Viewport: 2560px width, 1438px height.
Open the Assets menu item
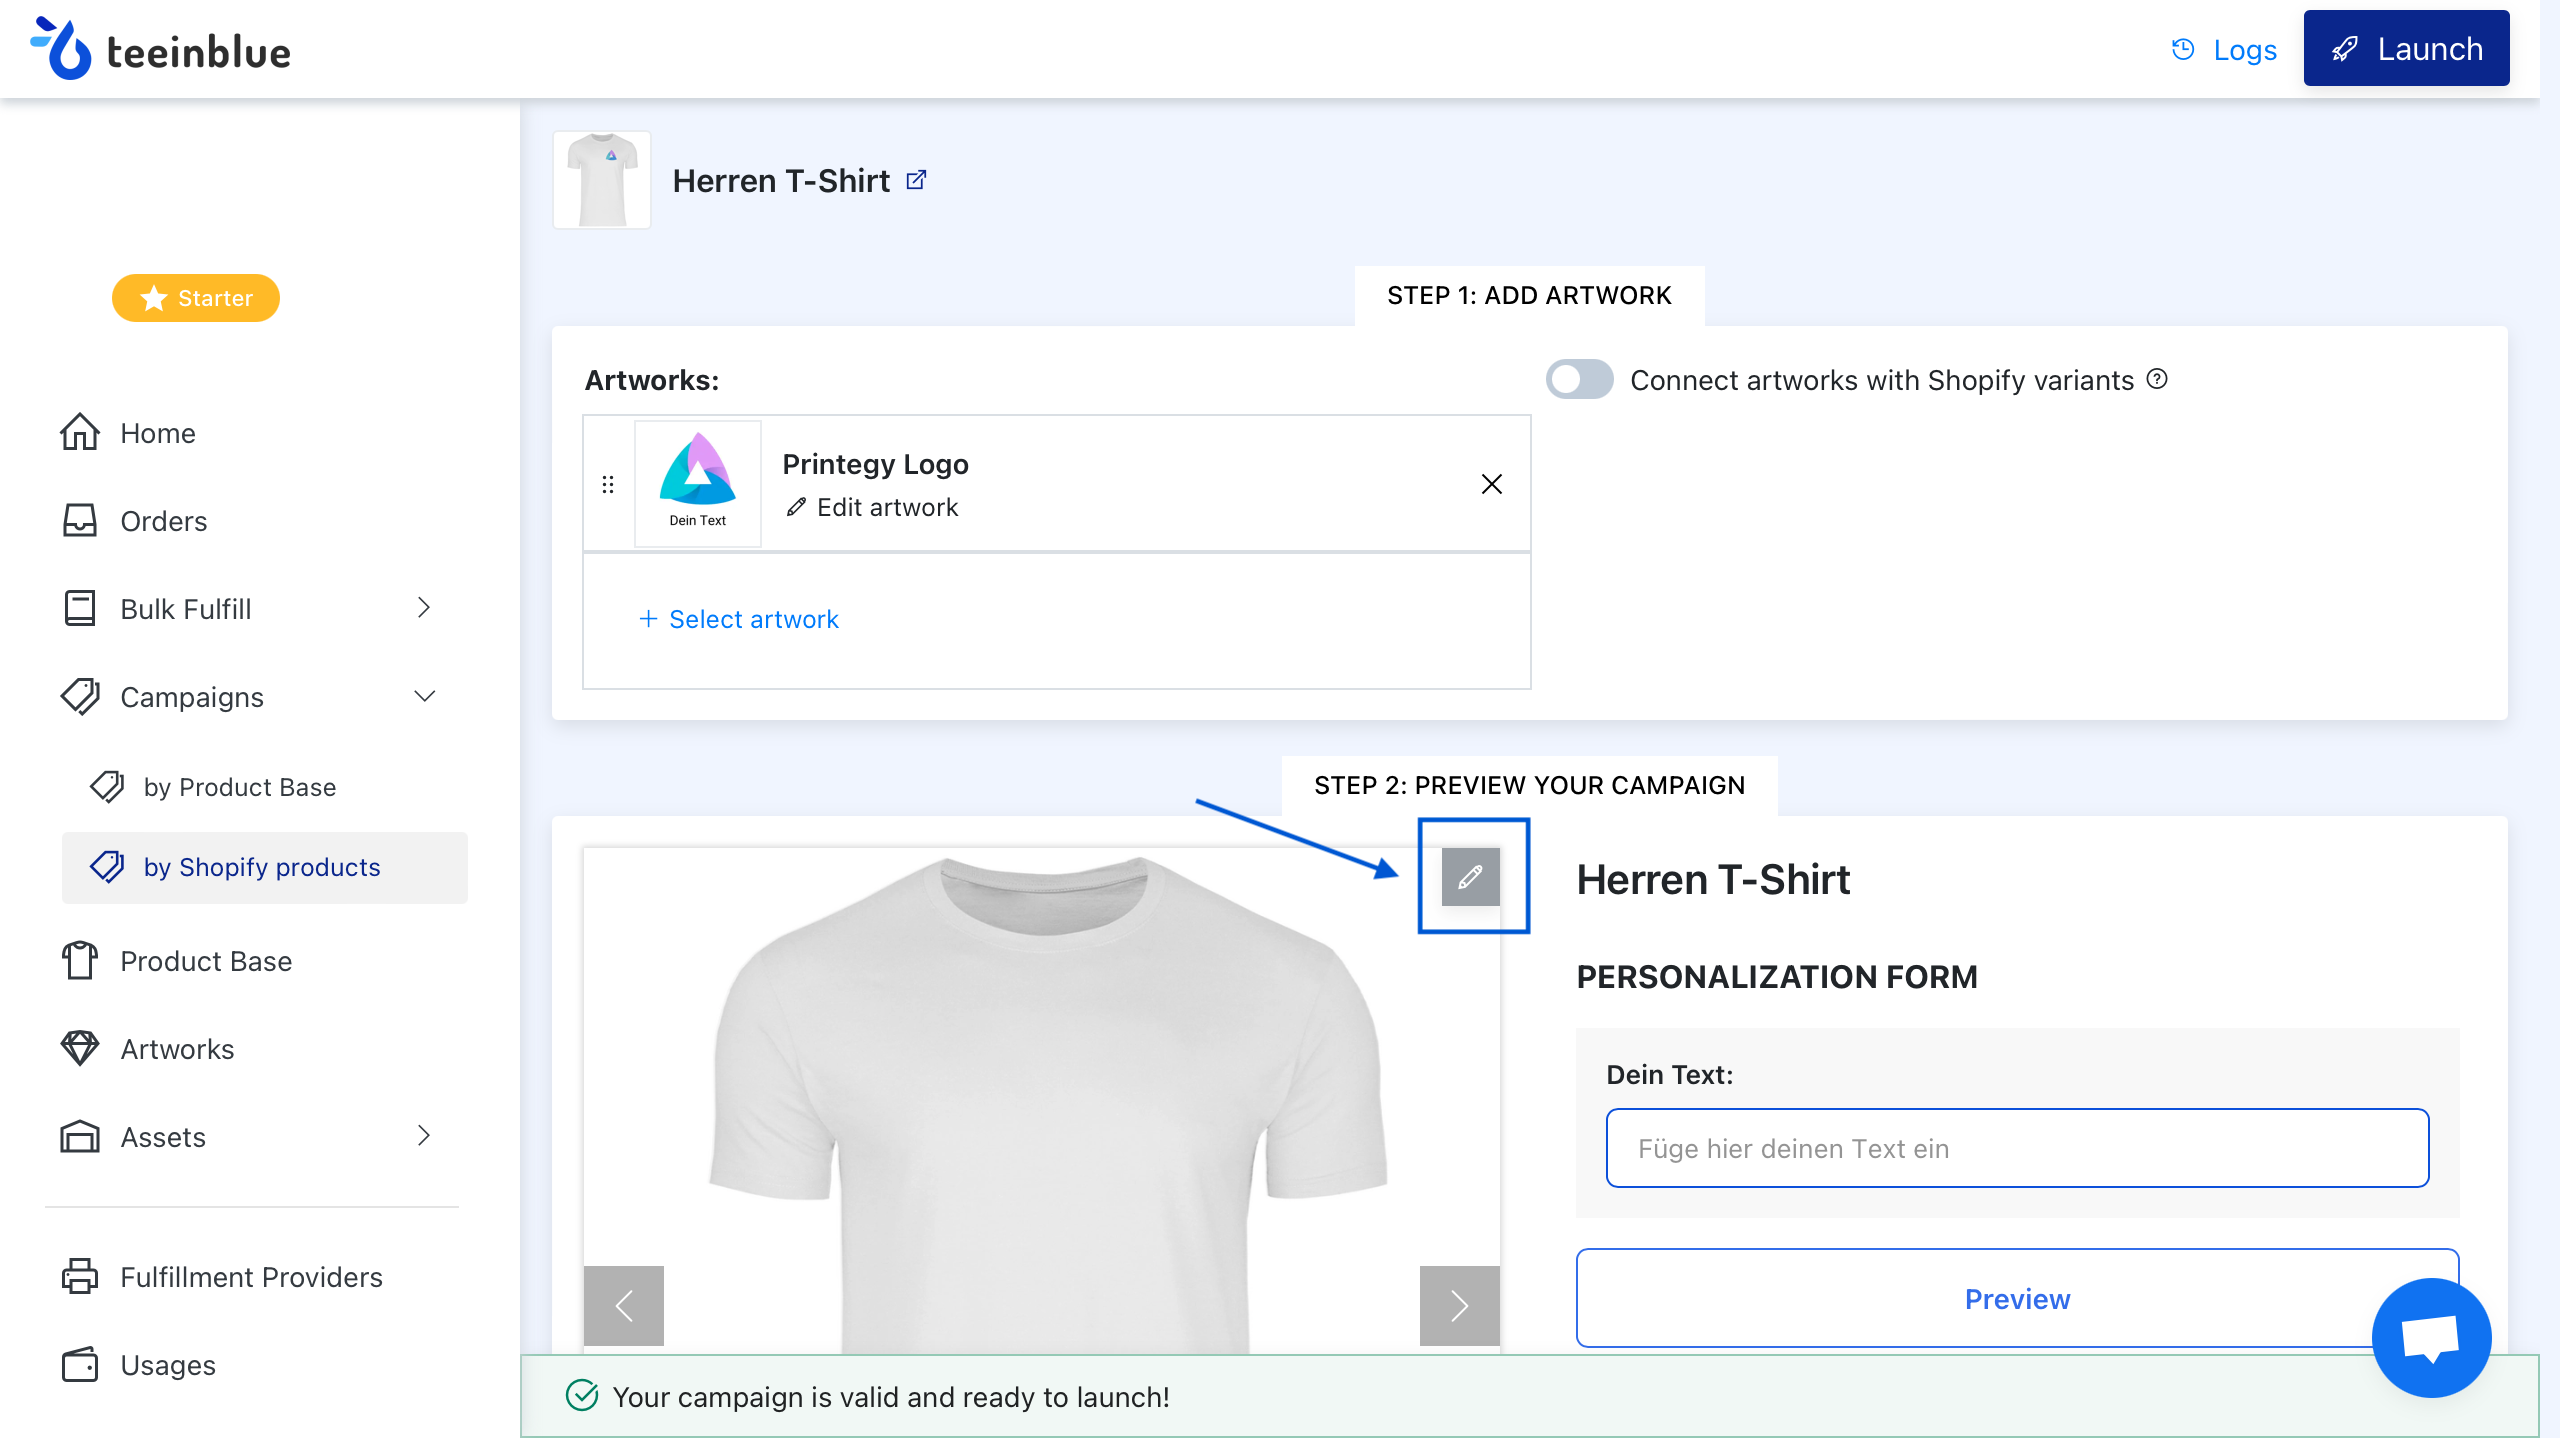pyautogui.click(x=163, y=1137)
